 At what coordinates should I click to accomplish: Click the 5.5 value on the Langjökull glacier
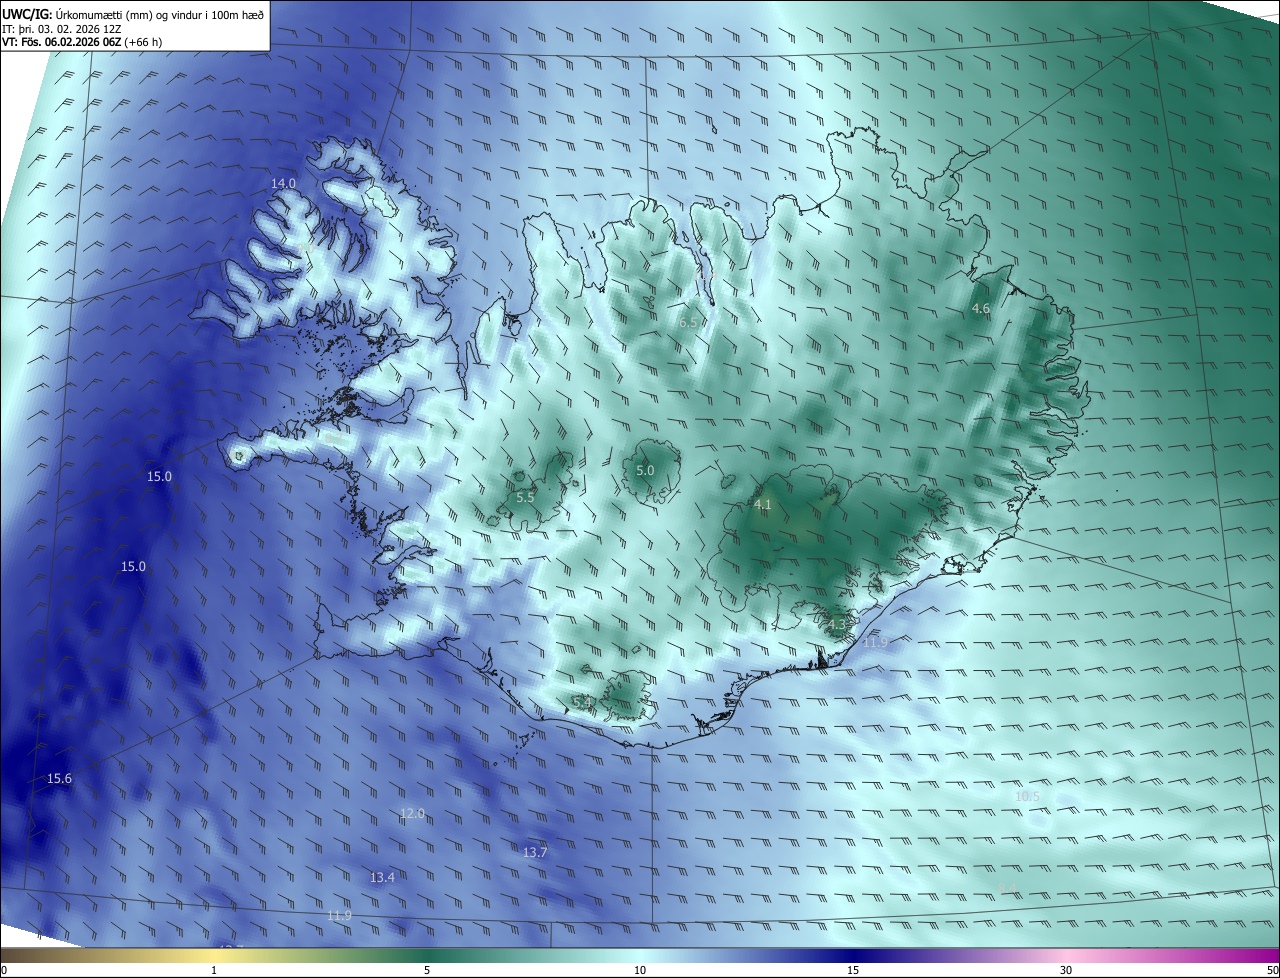point(526,497)
